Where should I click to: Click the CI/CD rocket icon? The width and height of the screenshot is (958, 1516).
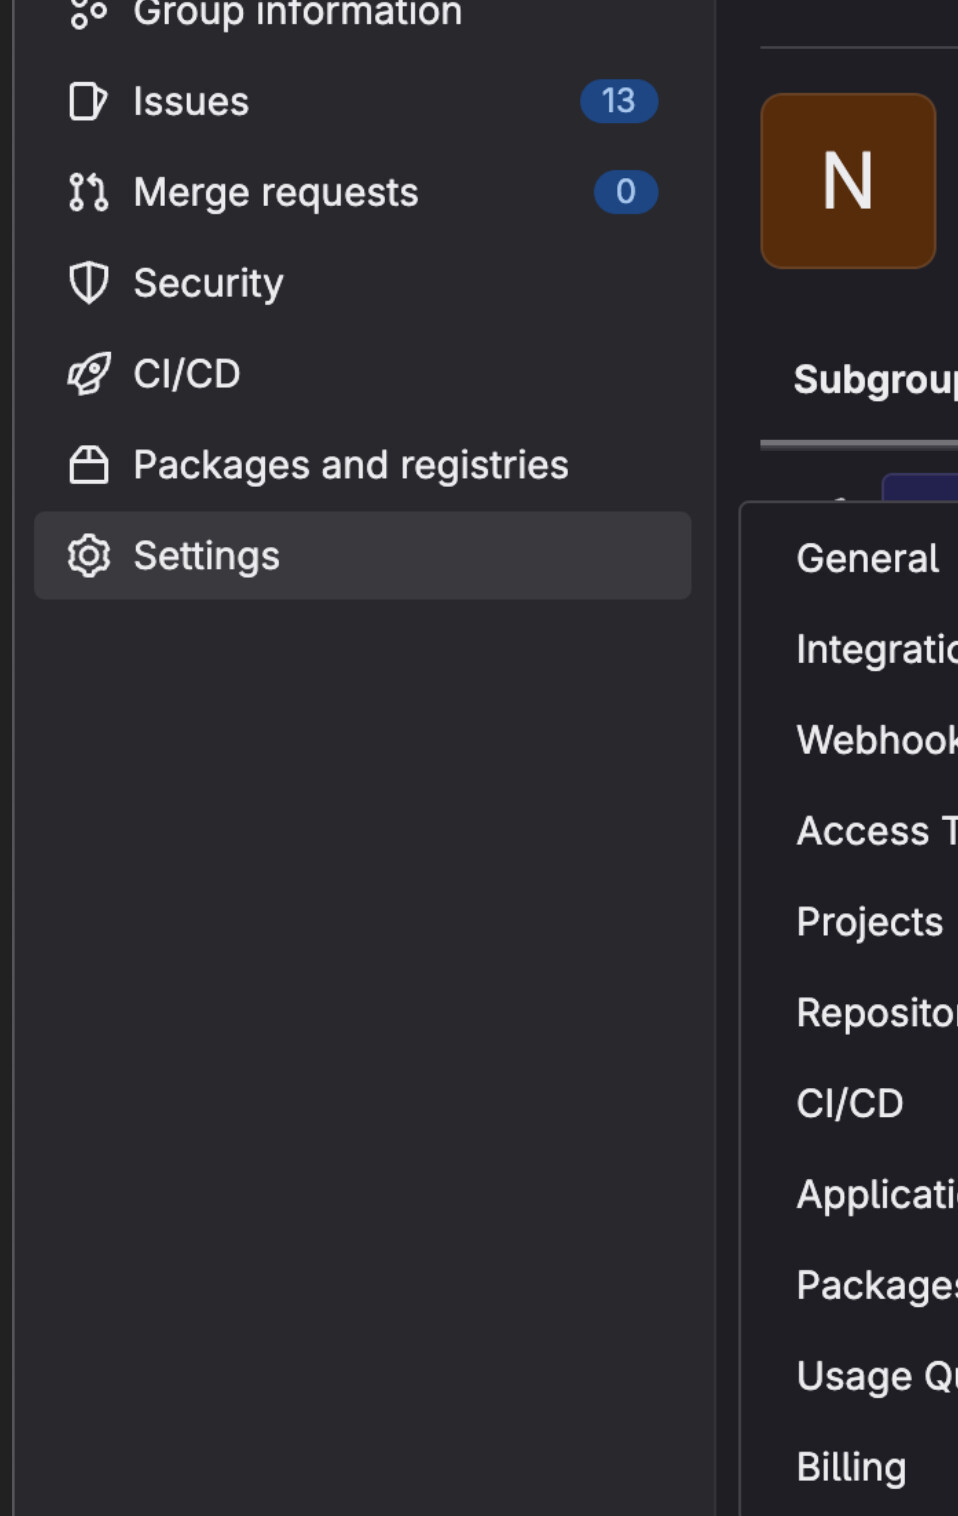click(88, 374)
